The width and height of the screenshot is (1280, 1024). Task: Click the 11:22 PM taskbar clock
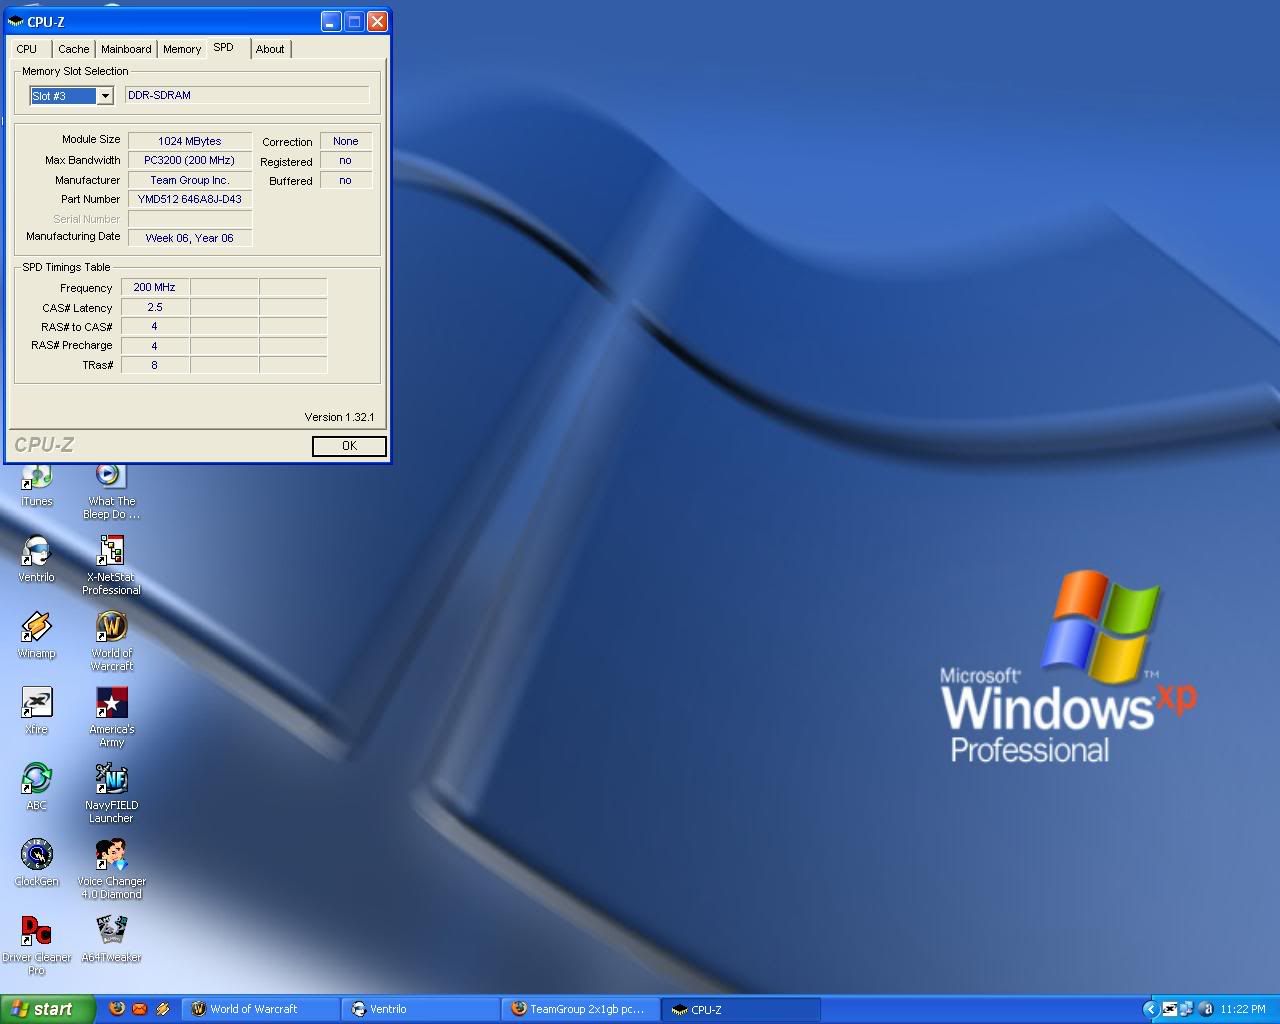tap(1243, 1009)
